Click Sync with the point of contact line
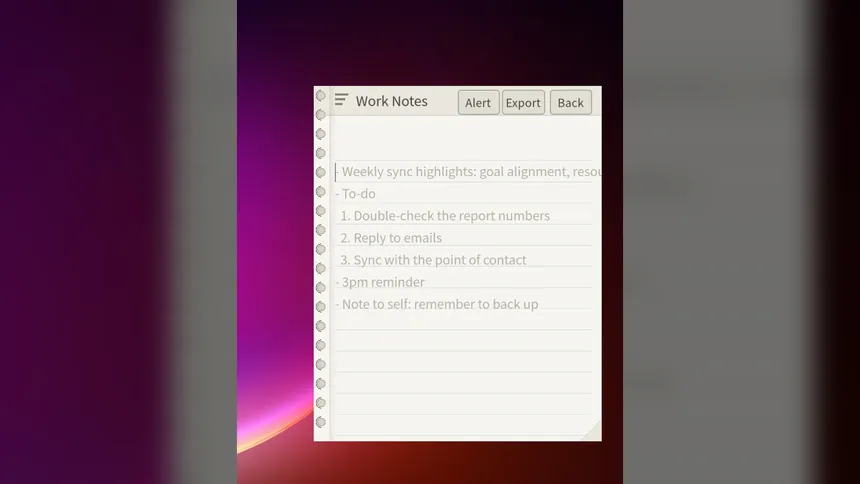The image size is (860, 484). pyautogui.click(x=433, y=260)
